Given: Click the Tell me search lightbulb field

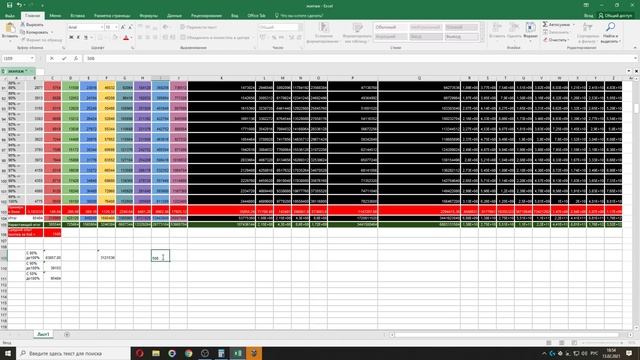Looking at the screenshot, I should click(x=299, y=16).
